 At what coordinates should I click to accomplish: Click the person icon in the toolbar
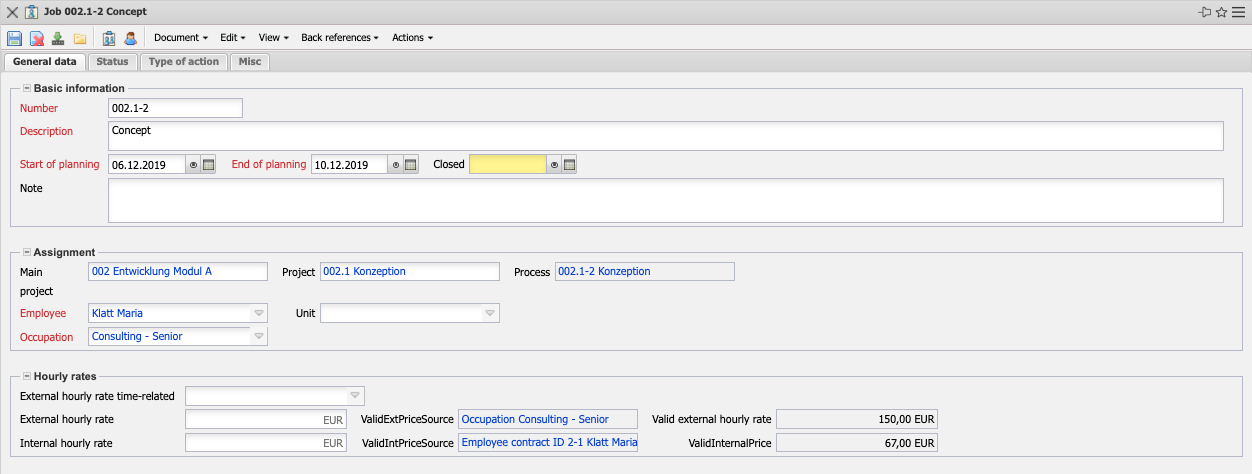click(x=131, y=38)
